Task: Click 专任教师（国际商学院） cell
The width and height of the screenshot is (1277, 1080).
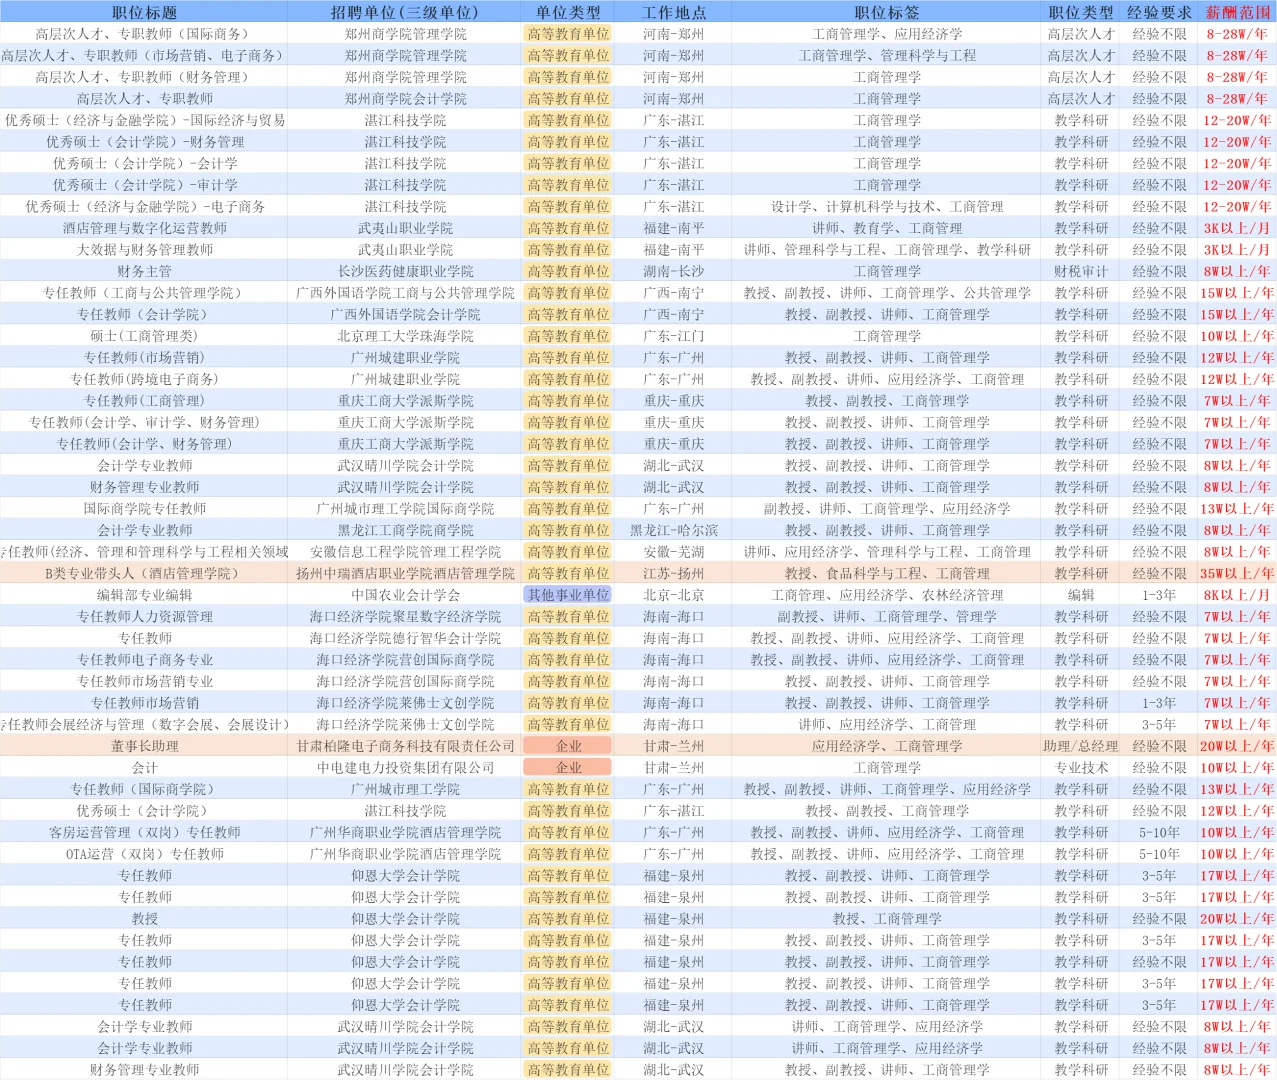Action: pos(144,789)
